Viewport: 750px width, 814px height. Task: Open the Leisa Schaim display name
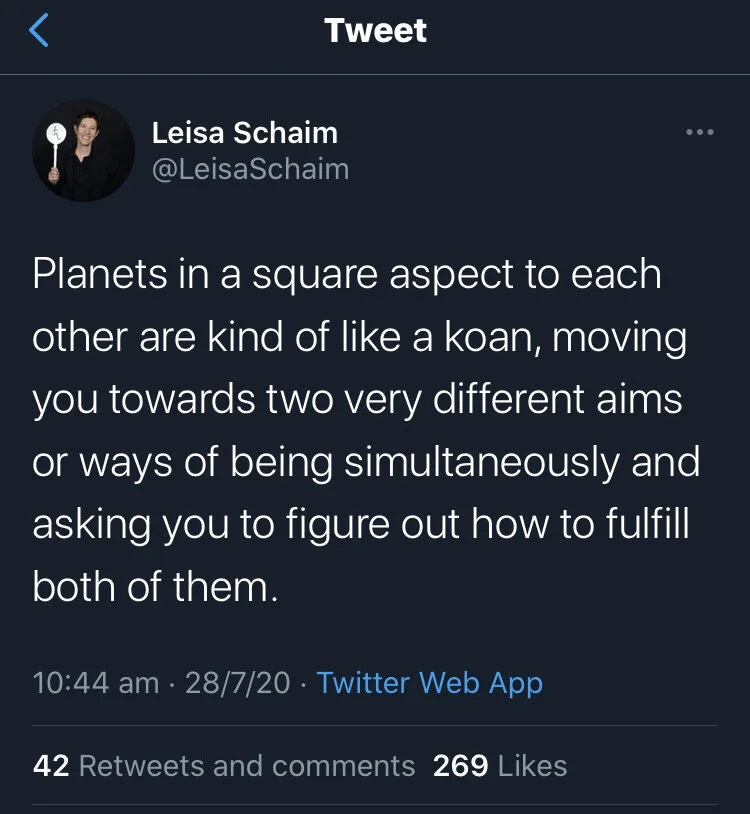pyautogui.click(x=244, y=132)
